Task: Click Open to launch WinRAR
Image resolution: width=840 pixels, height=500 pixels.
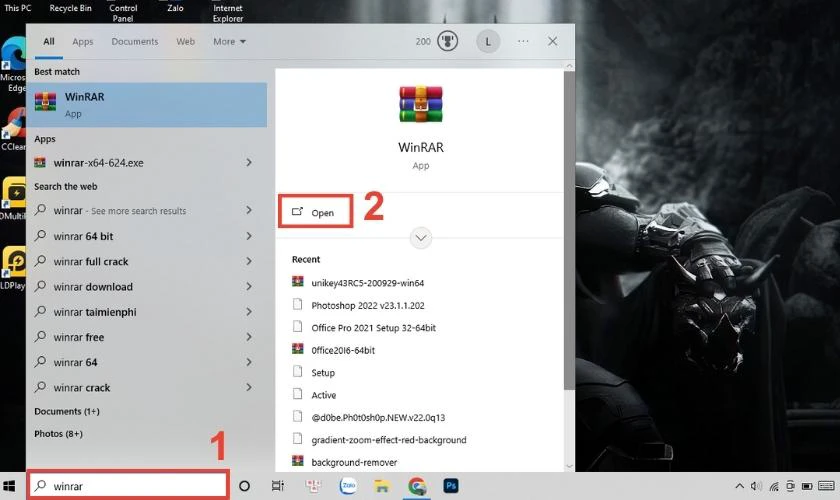Action: point(316,212)
